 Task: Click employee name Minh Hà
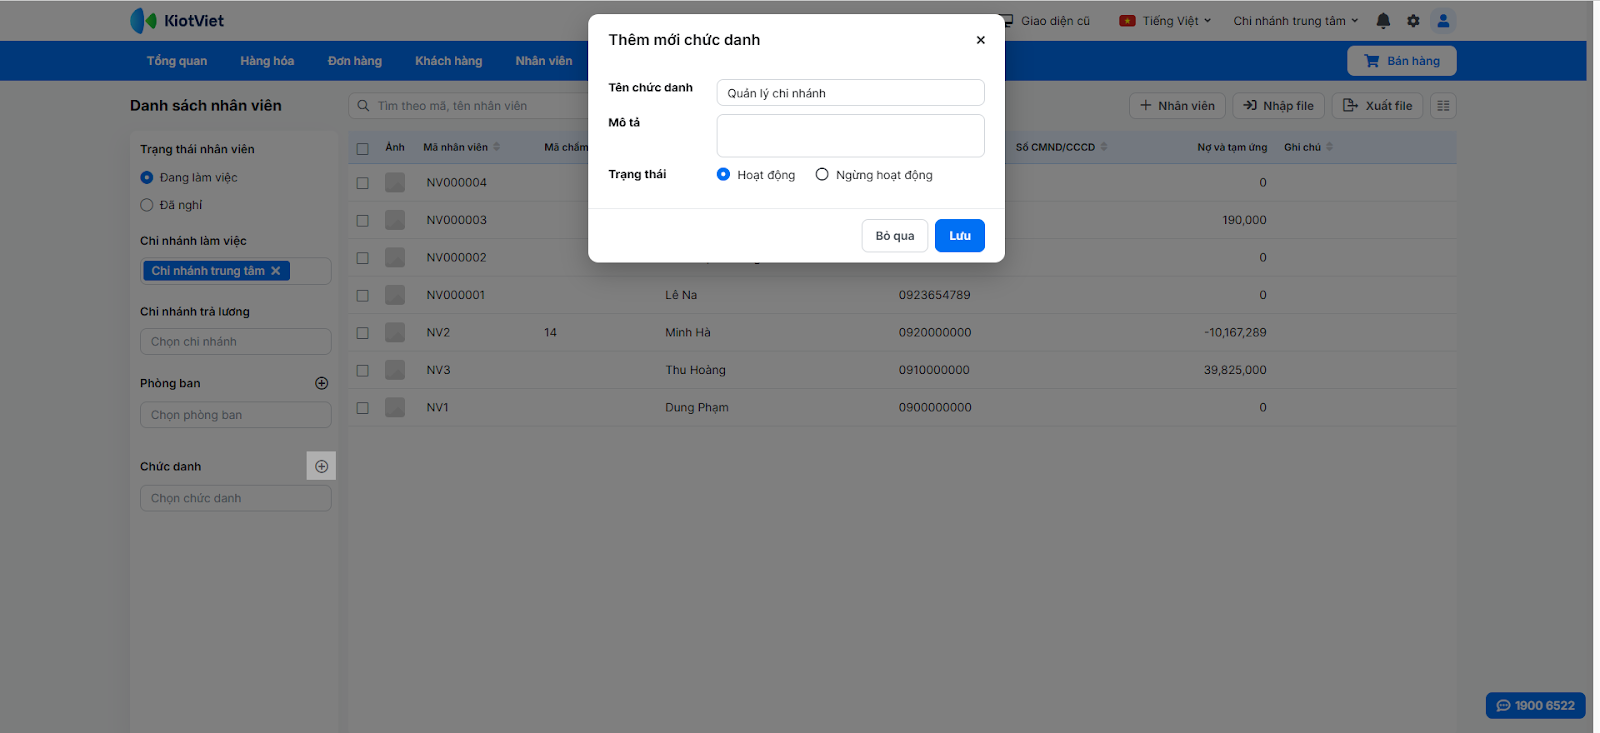pyautogui.click(x=688, y=333)
